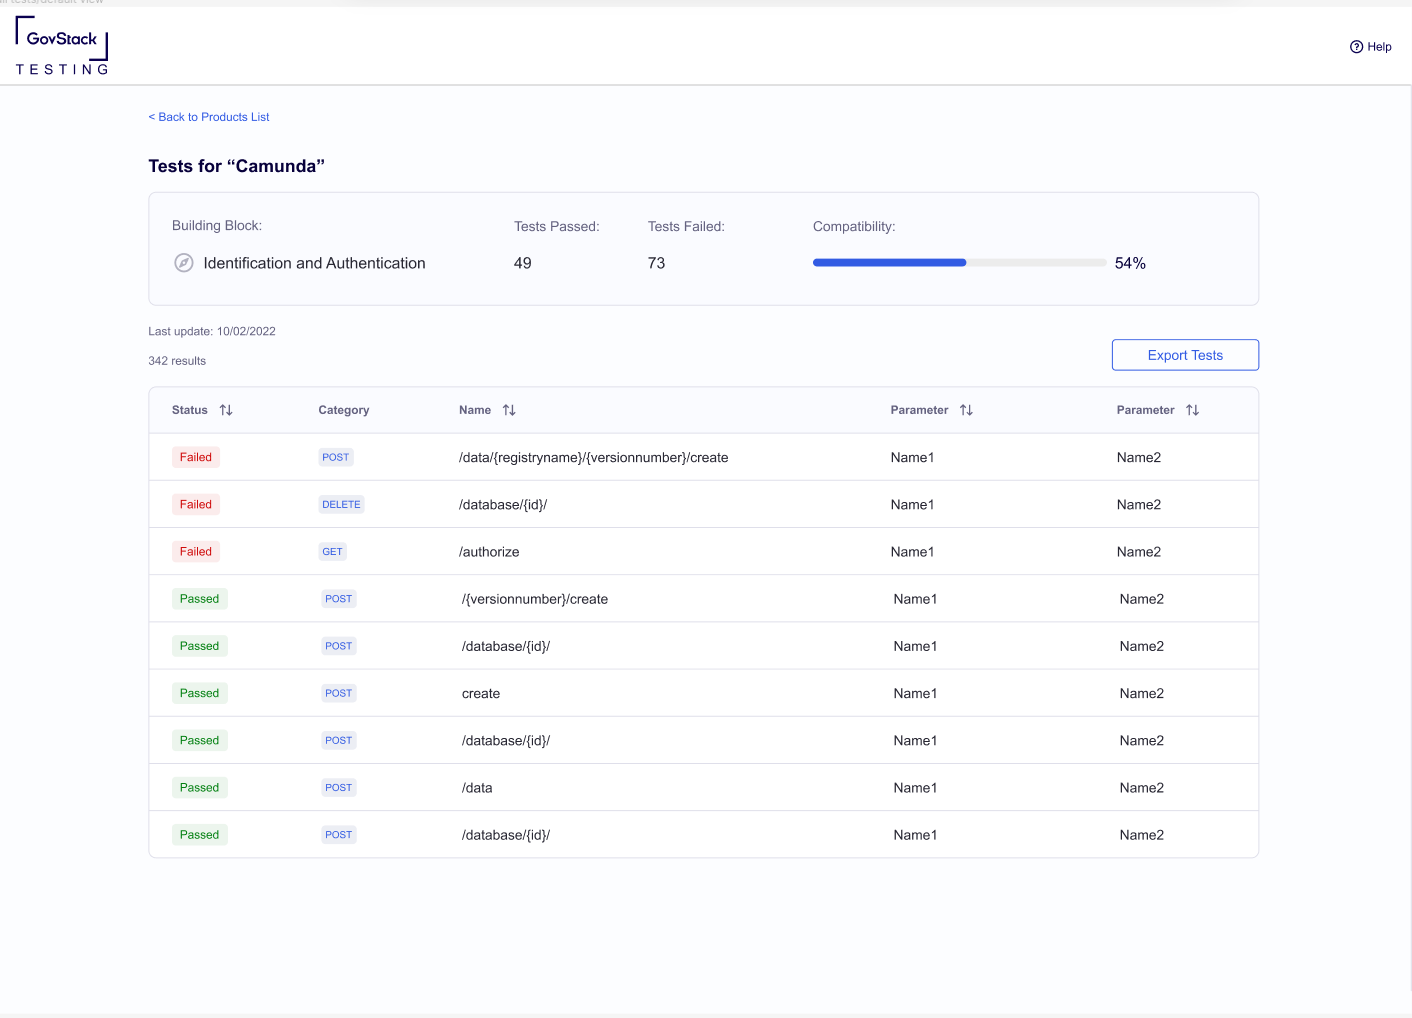Select /database/{id}/ in DELETE row
The width and height of the screenshot is (1412, 1018).
tap(503, 504)
